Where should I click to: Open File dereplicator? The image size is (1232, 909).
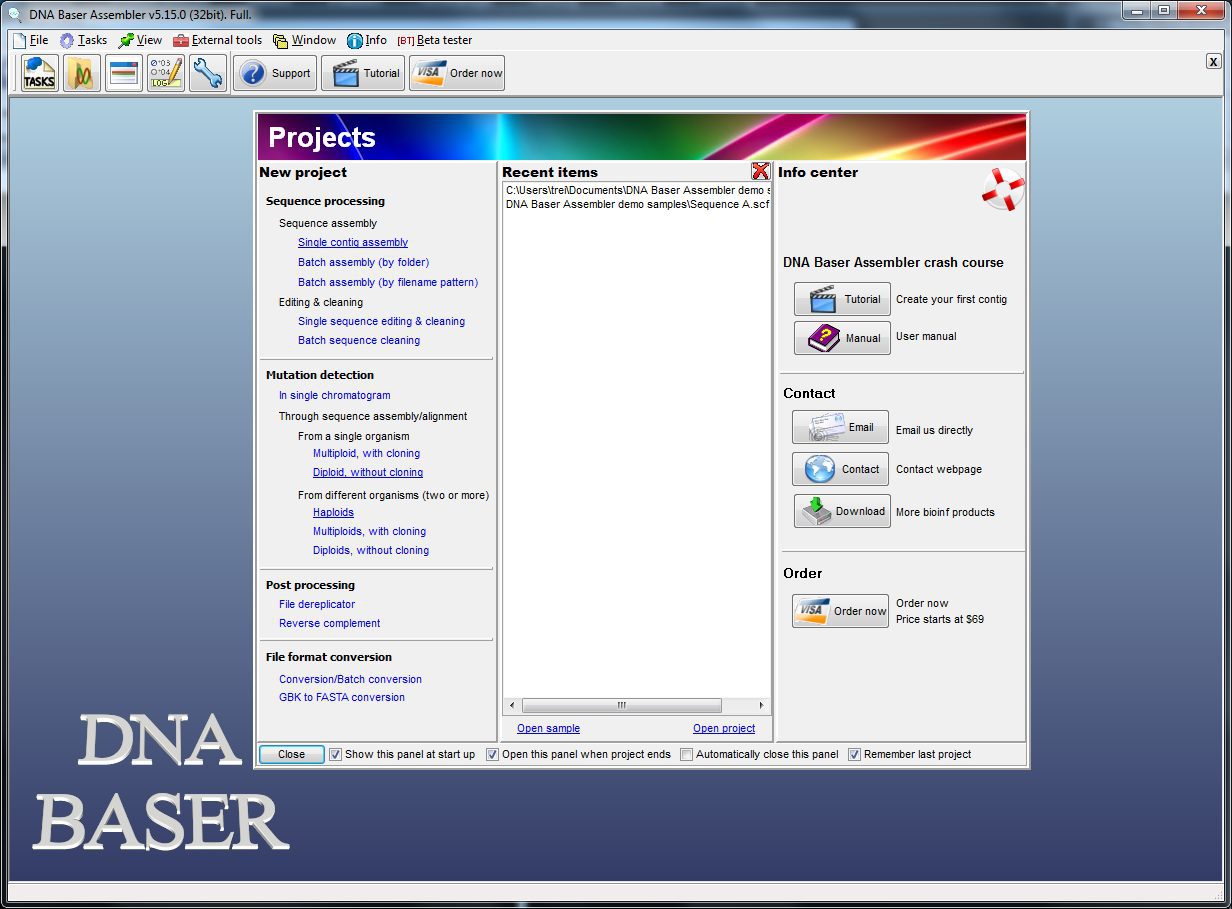point(317,604)
